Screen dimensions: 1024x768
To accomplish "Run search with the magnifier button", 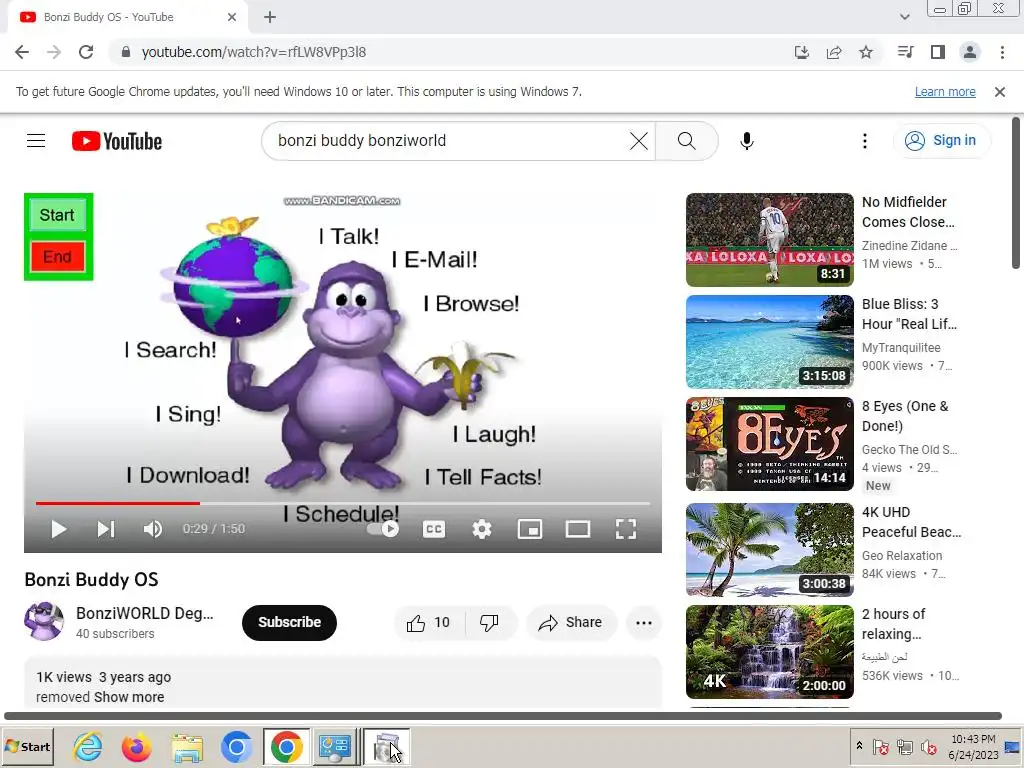I will [686, 141].
